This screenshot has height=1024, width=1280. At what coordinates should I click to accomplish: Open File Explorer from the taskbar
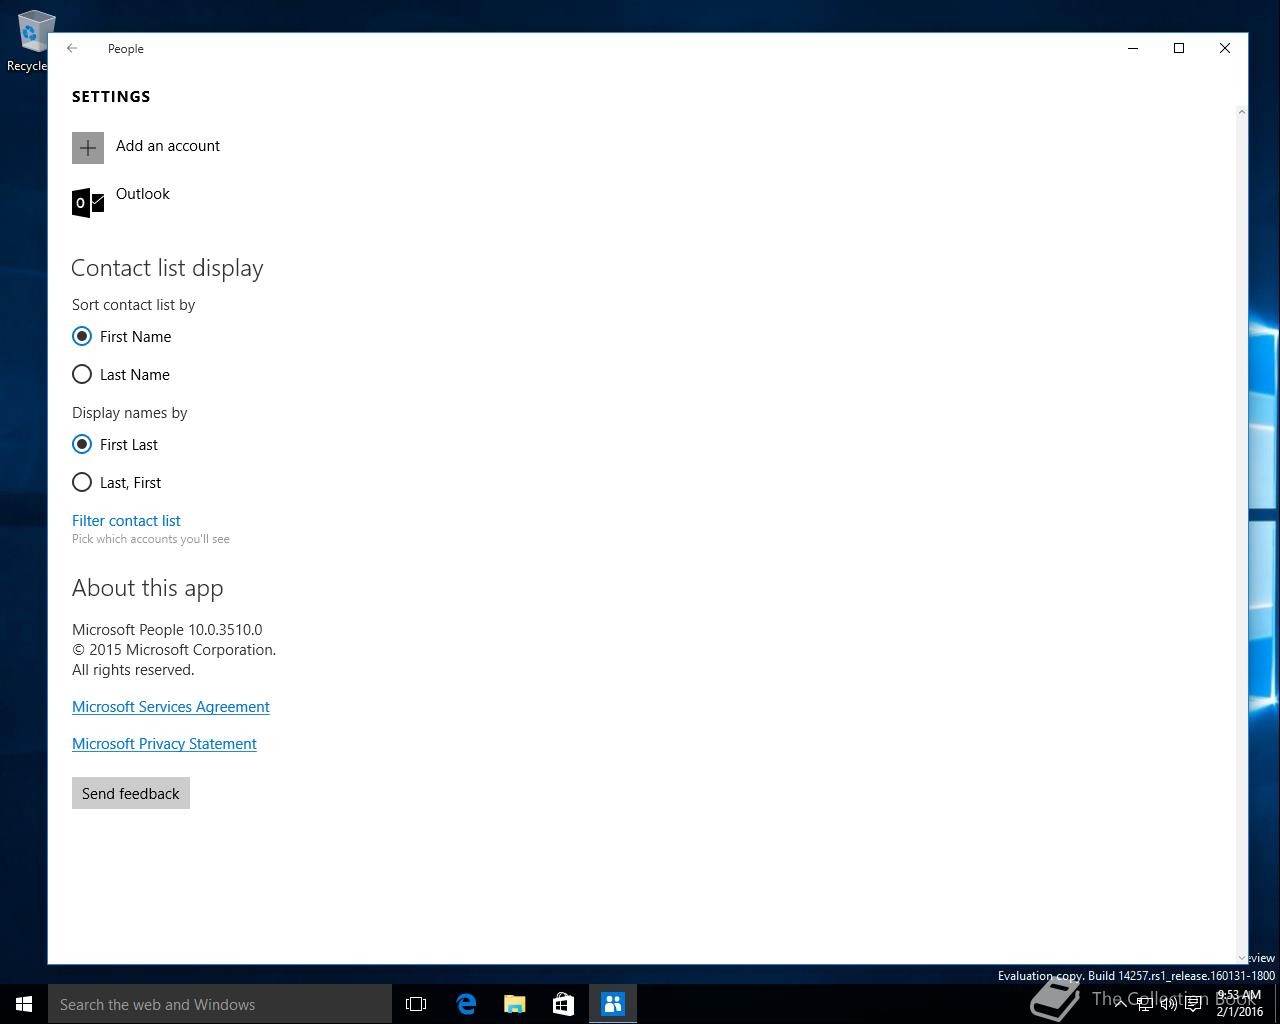click(x=515, y=1004)
